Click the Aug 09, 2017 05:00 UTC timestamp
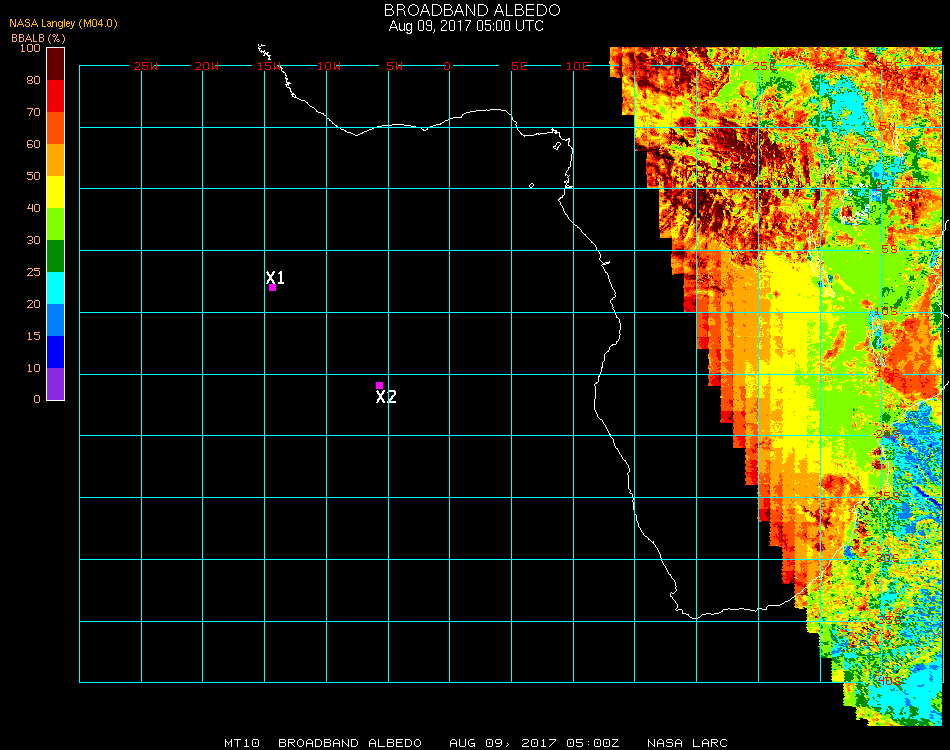950x750 pixels. point(466,26)
